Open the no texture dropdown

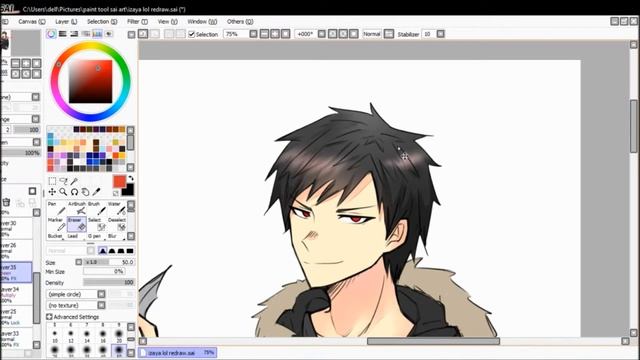click(x=101, y=305)
